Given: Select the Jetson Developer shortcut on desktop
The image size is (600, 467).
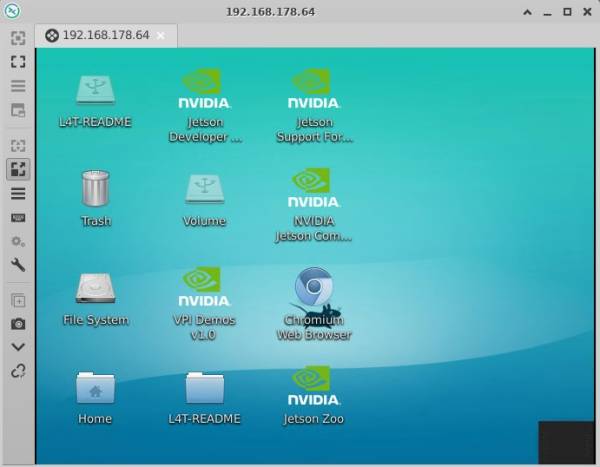Looking at the screenshot, I should click(x=205, y=105).
